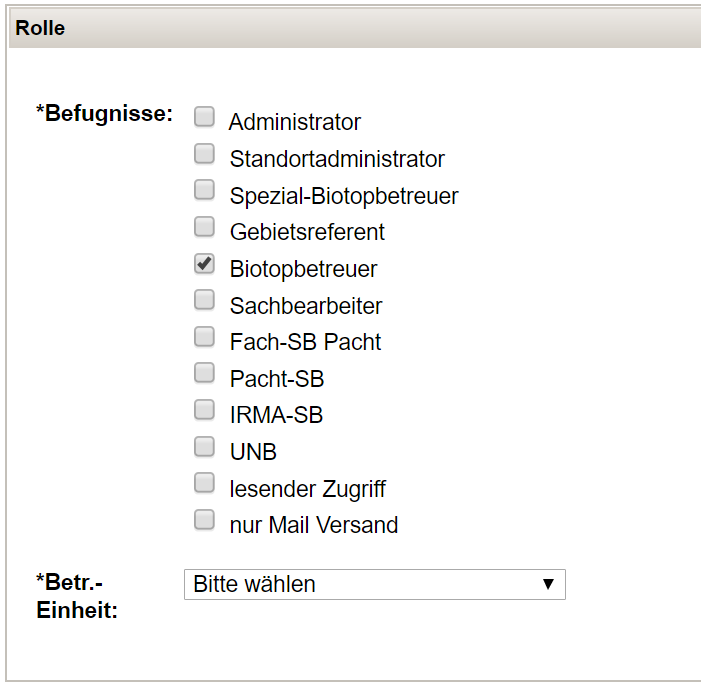Toggle the Sachbearbeiter checkbox
The height and width of the screenshot is (690, 701).
204,300
